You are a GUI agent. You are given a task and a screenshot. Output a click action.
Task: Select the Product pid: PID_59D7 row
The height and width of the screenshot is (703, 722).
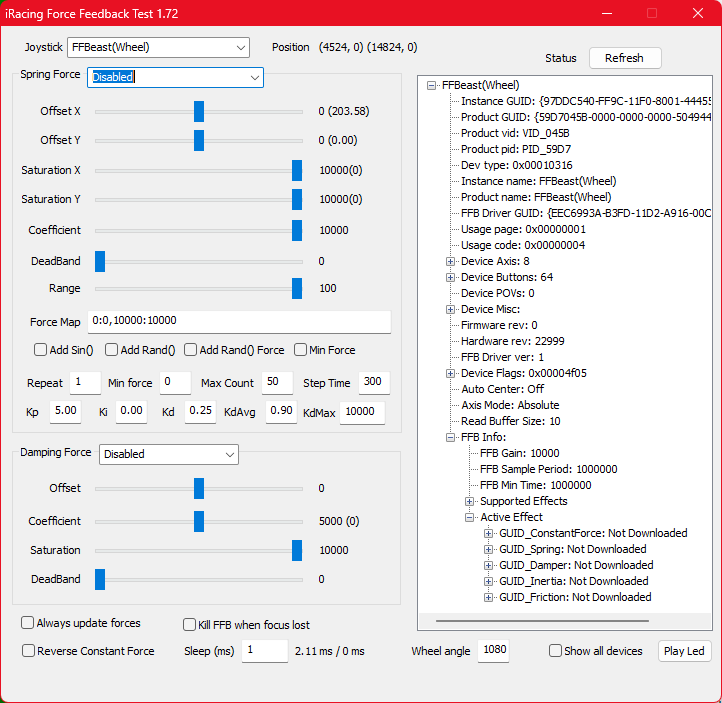pos(516,149)
